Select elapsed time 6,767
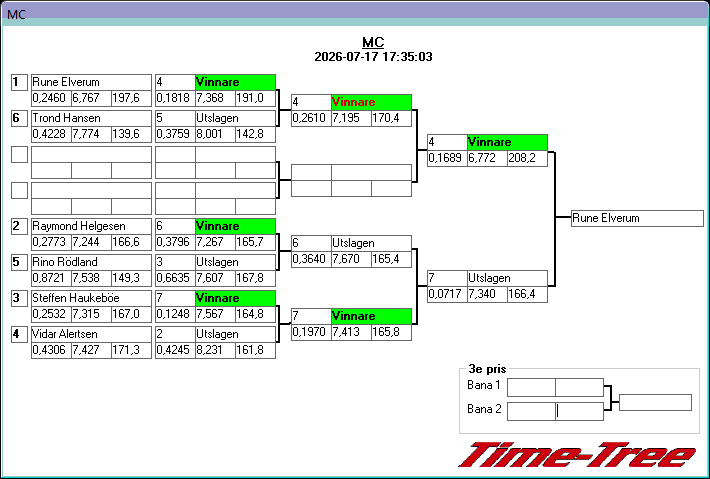The width and height of the screenshot is (710, 479). (91, 98)
